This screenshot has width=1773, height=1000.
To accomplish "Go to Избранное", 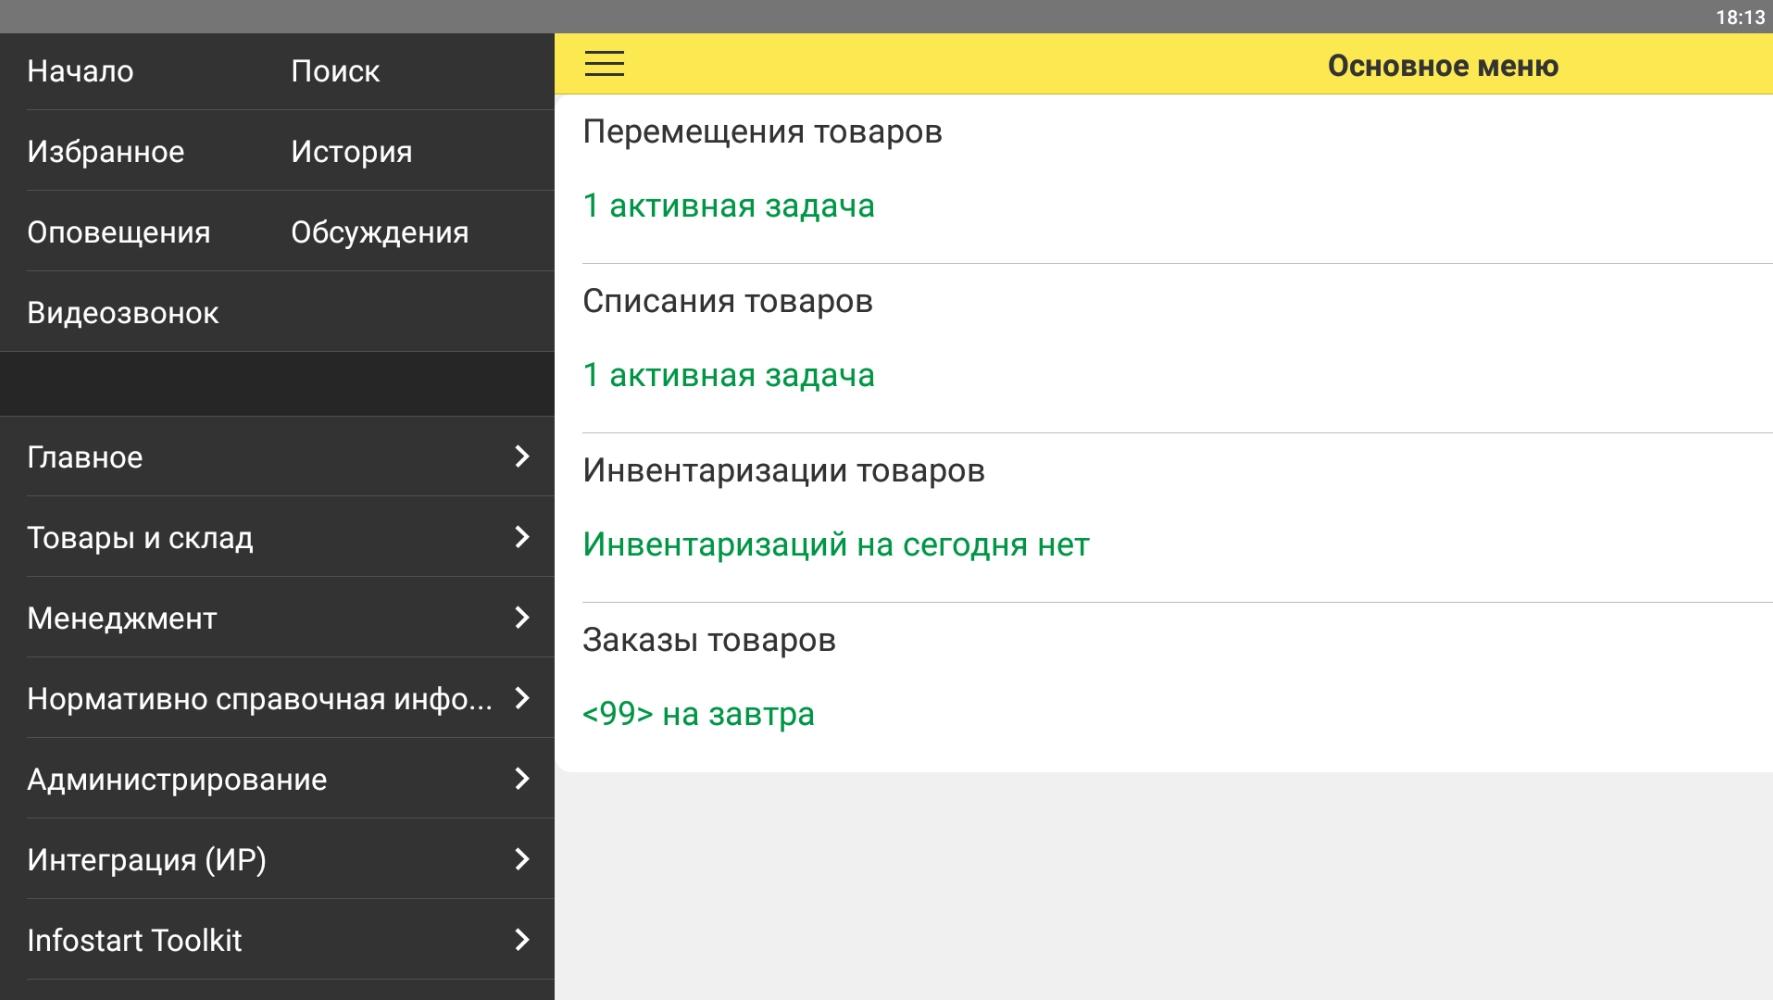I will (106, 152).
